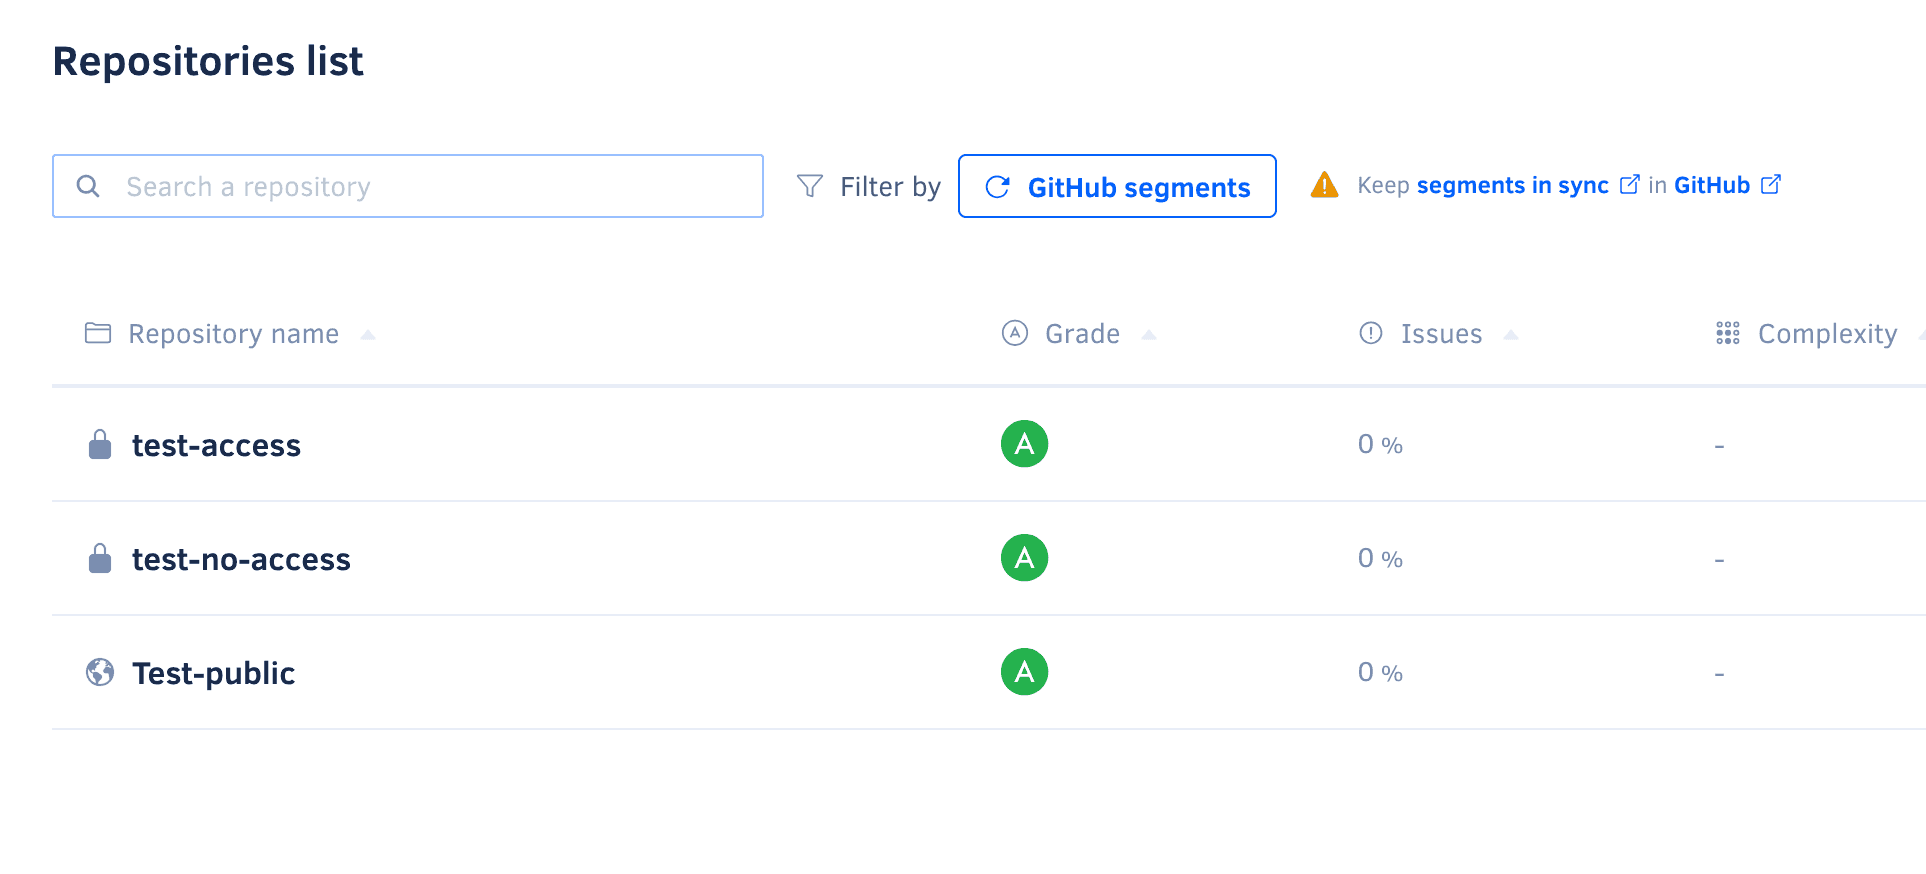The width and height of the screenshot is (1926, 874).
Task: Toggle sorting on Grade column
Action: [x=1149, y=335]
